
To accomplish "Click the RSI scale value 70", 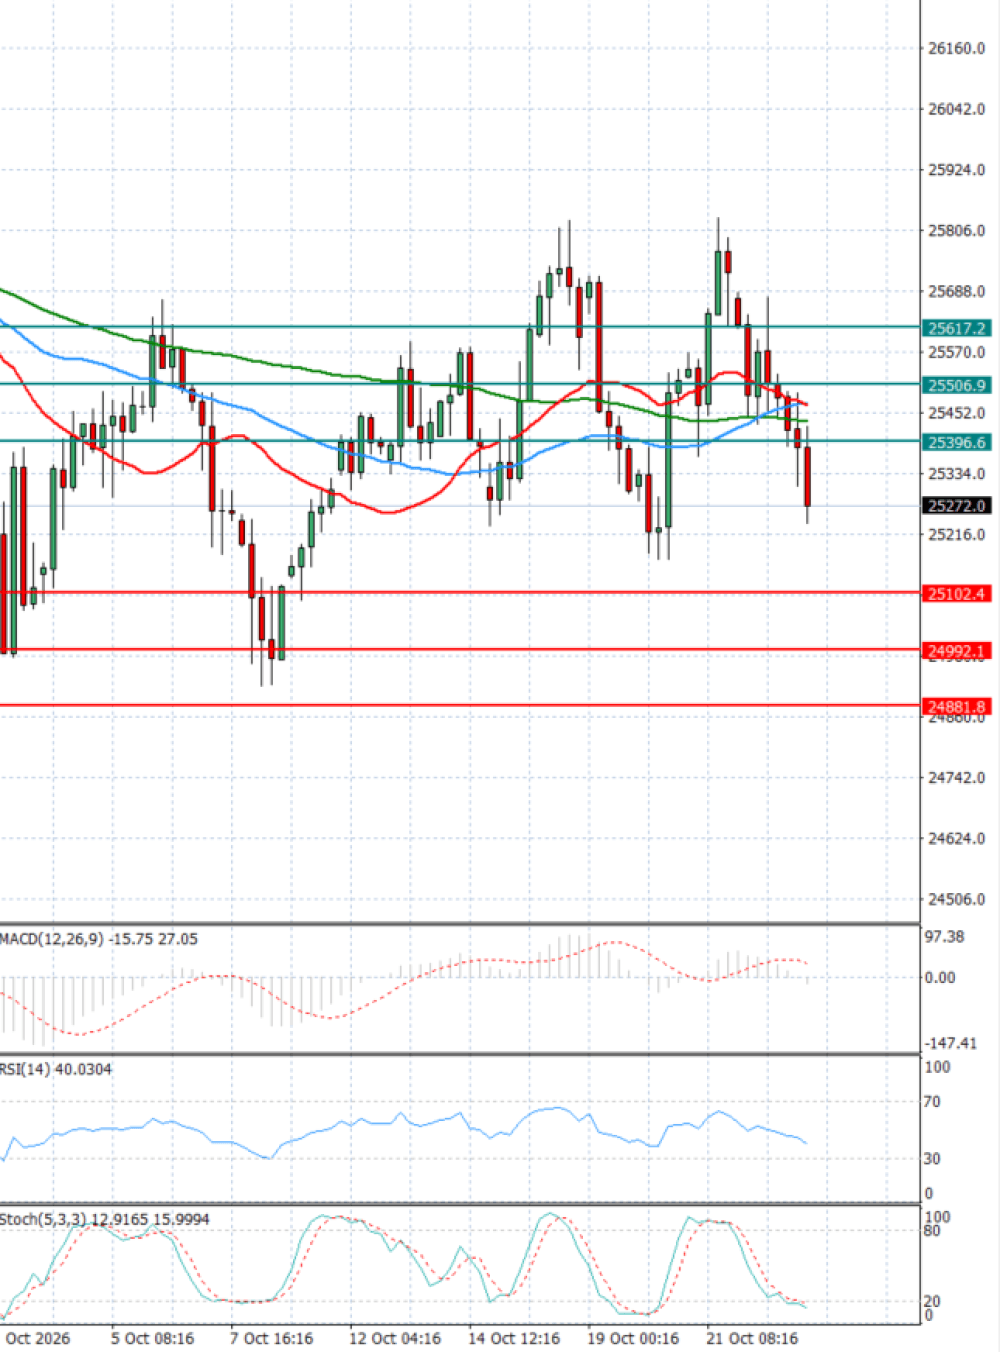I will (932, 1102).
